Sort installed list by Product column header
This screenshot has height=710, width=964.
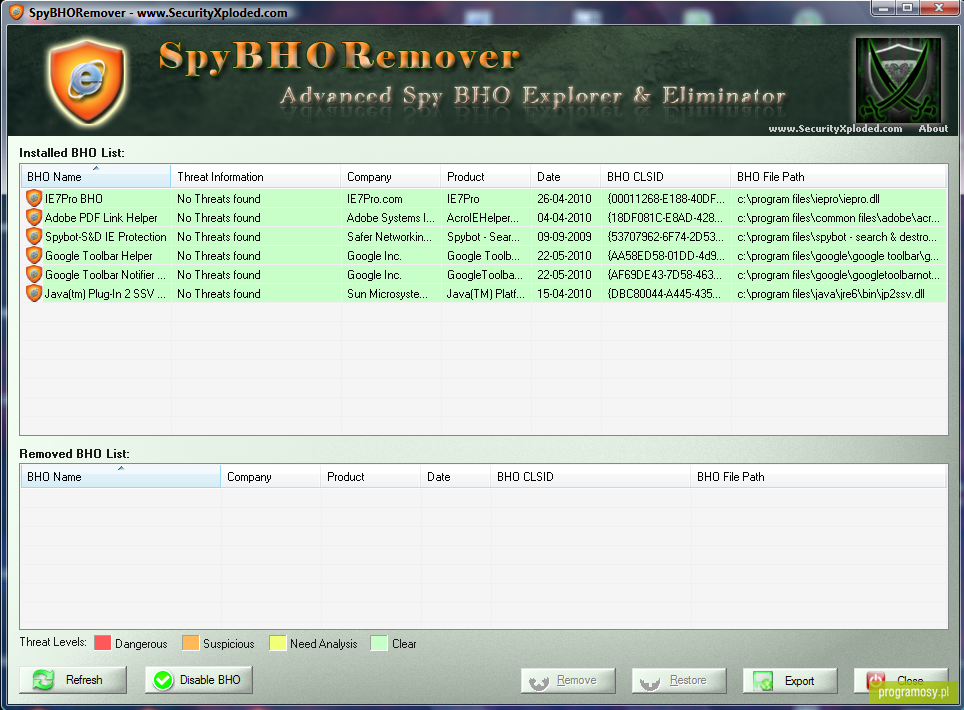pyautogui.click(x=486, y=176)
